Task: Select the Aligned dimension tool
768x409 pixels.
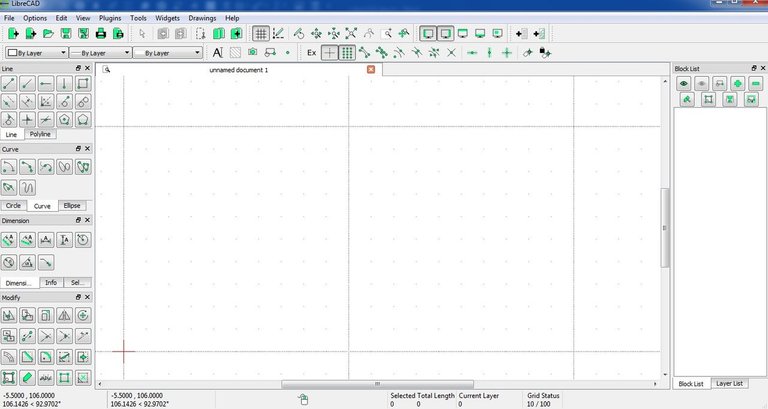Action: click(9, 240)
